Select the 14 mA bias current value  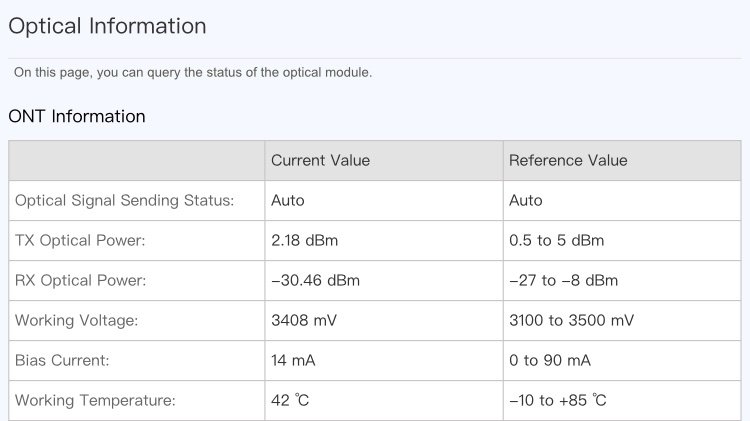click(293, 360)
